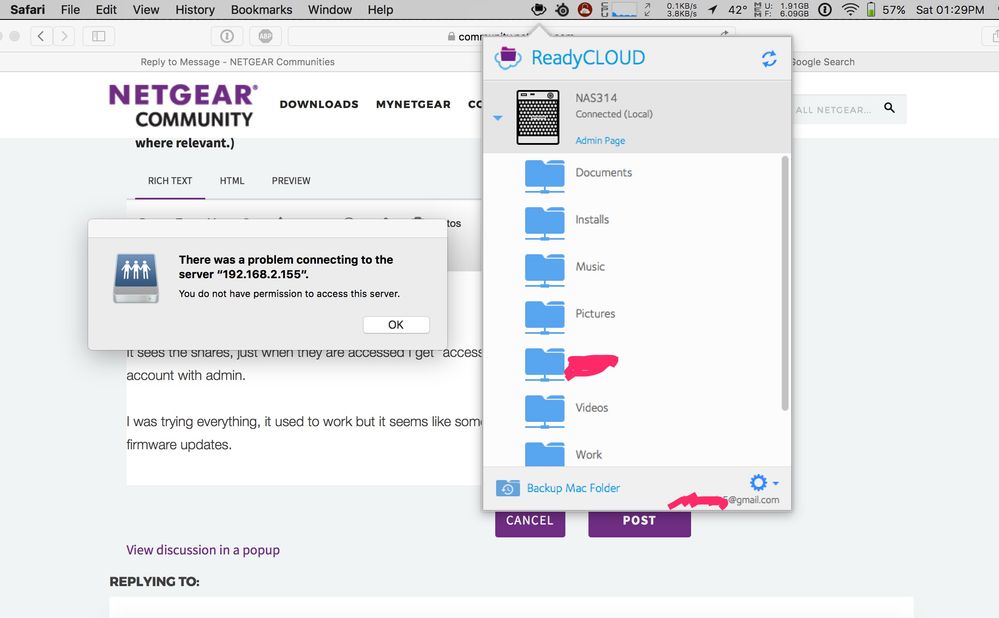Click into the NETGEAR search field

835,110
